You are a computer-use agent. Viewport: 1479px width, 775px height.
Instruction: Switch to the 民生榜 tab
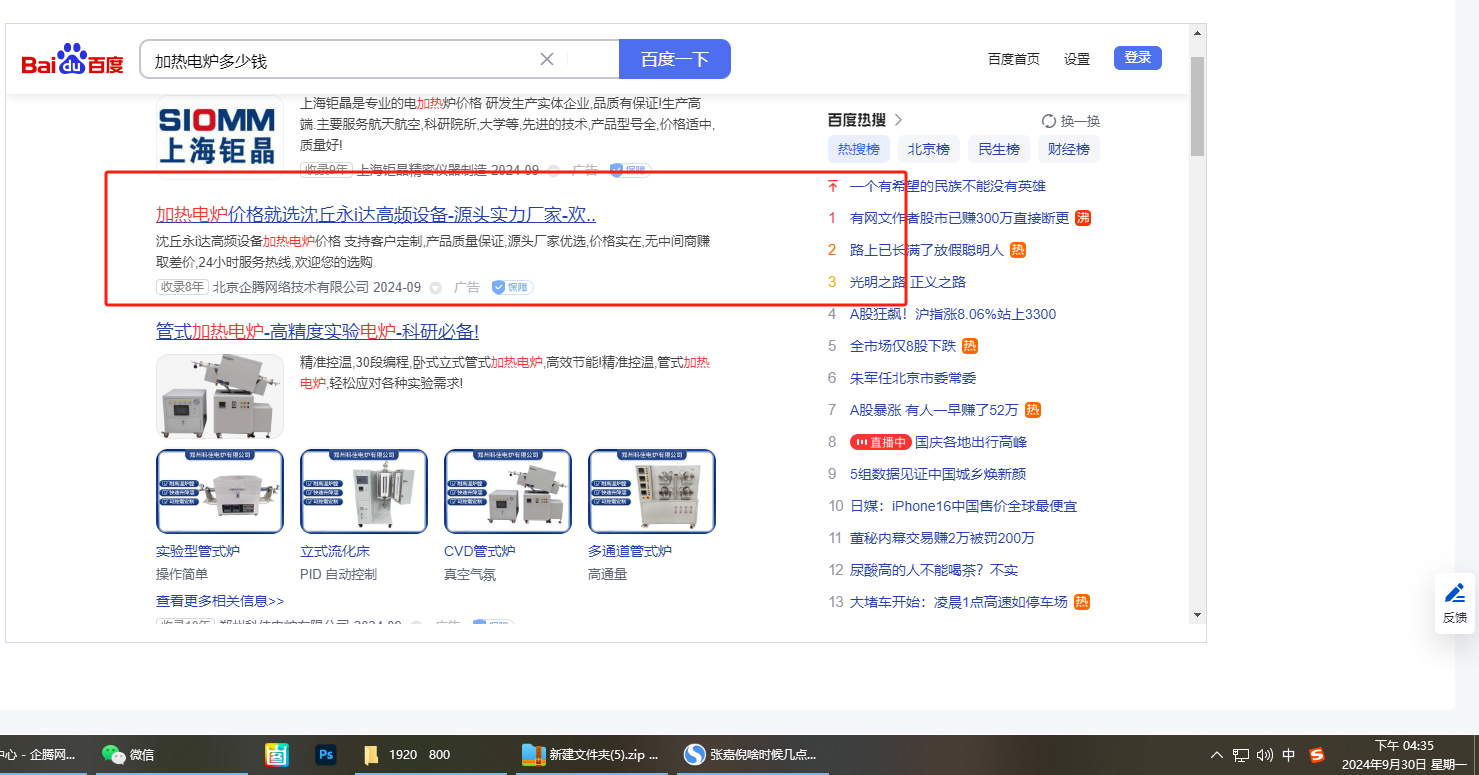point(999,149)
